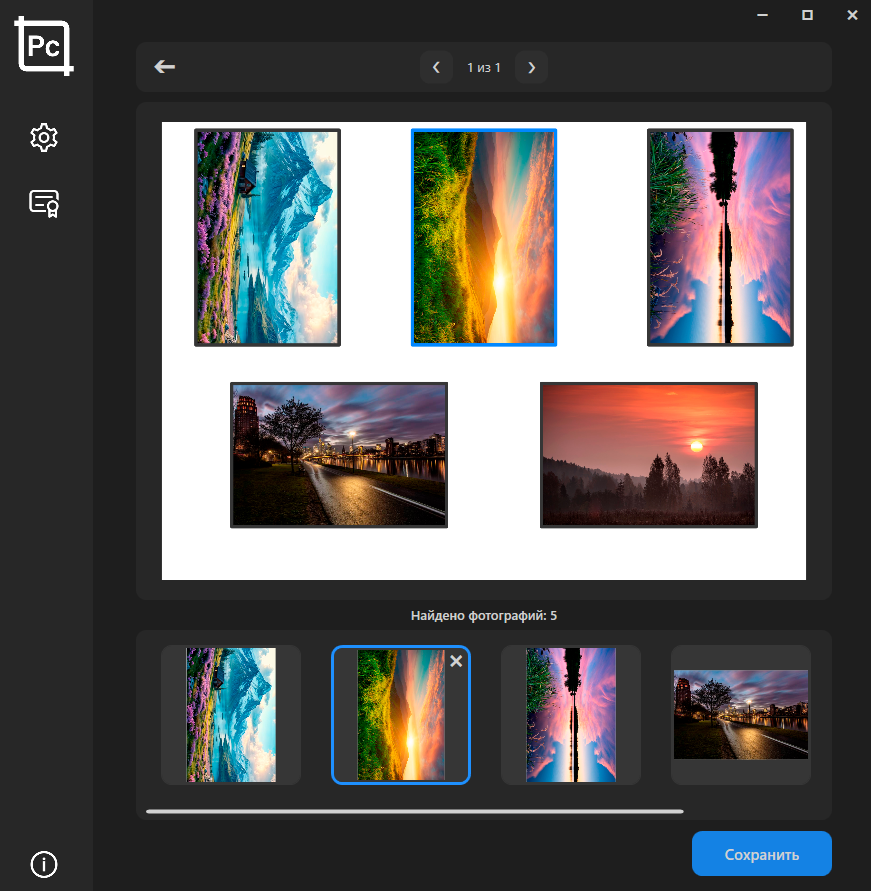Screen dimensions: 871x891
Task: Select the sunset meadow photo on canvas
Action: (484, 237)
